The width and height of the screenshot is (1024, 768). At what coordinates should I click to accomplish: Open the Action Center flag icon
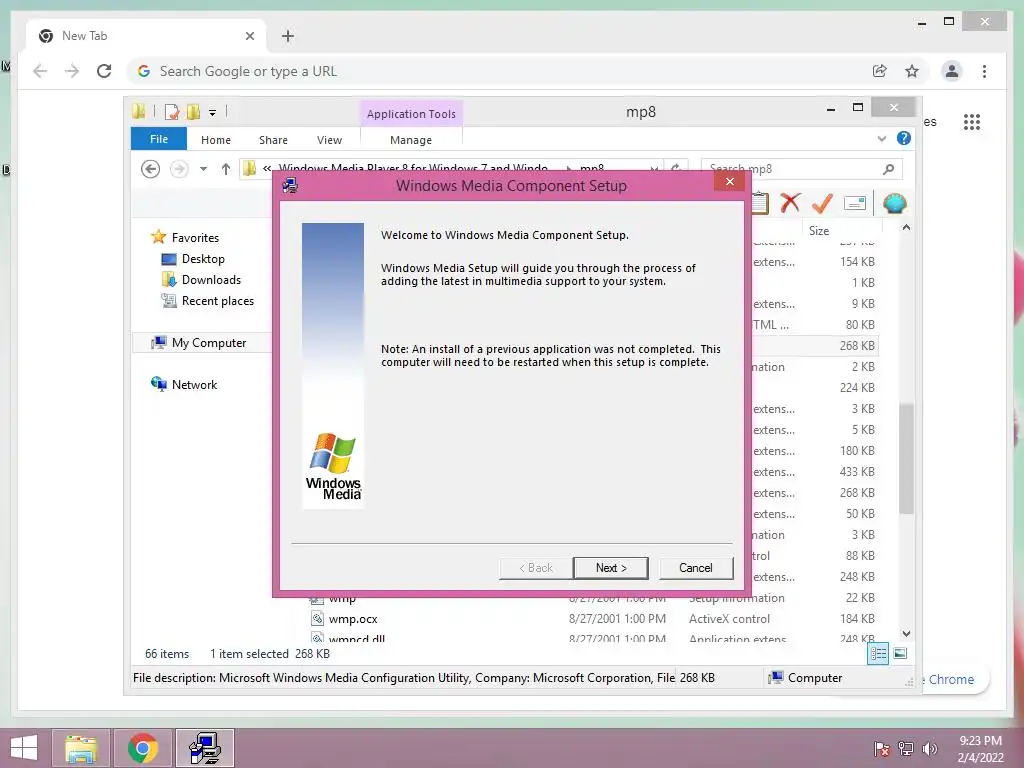point(882,749)
